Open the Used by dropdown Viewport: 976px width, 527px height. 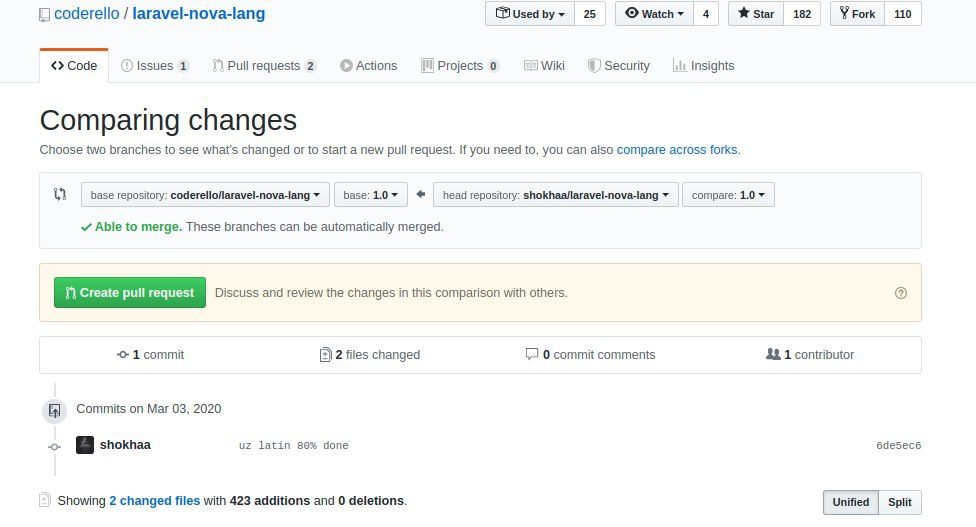click(530, 14)
